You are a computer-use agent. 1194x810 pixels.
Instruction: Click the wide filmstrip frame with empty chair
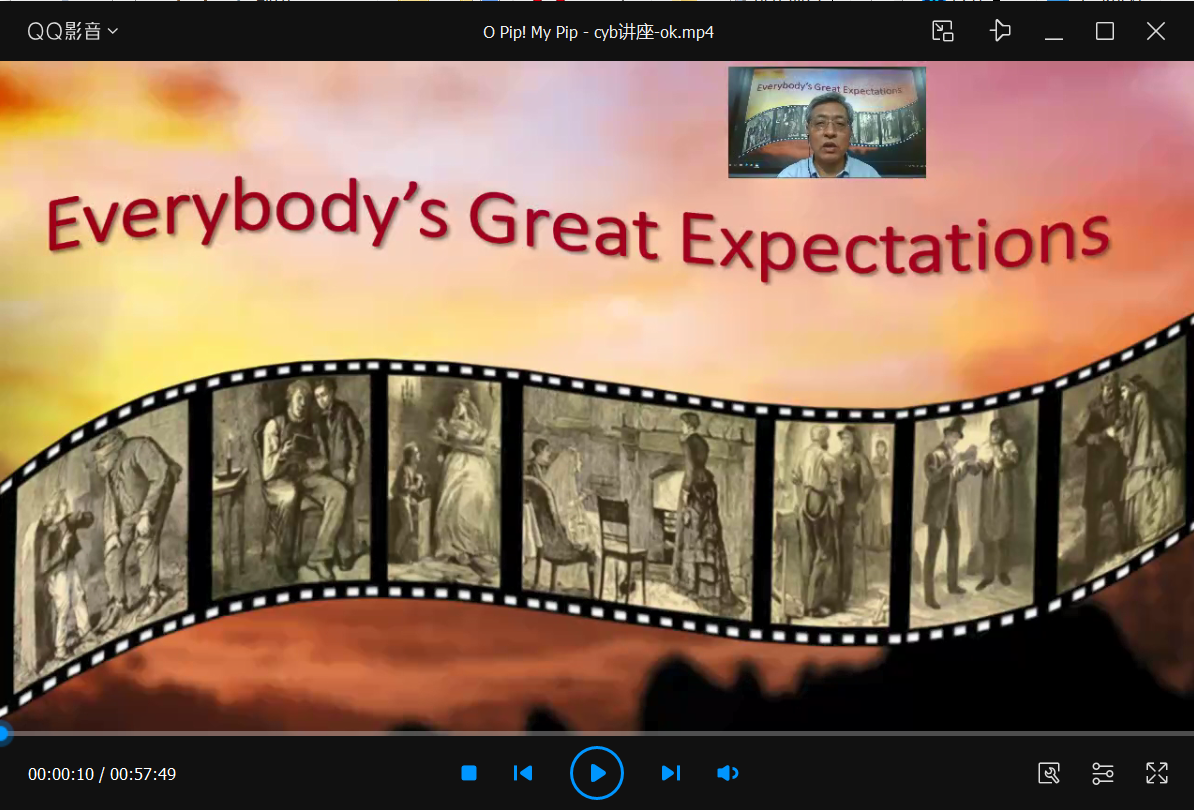(x=638, y=502)
